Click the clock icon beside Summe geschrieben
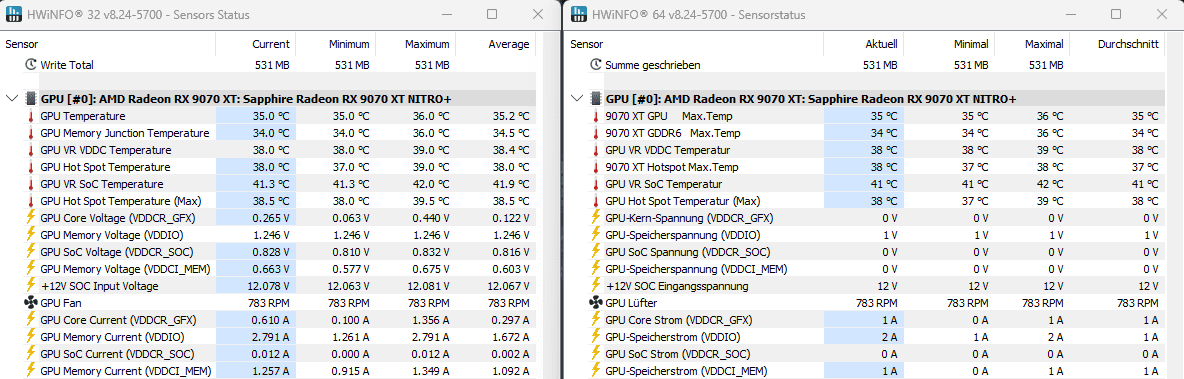The height and width of the screenshot is (379, 1184). click(596, 65)
